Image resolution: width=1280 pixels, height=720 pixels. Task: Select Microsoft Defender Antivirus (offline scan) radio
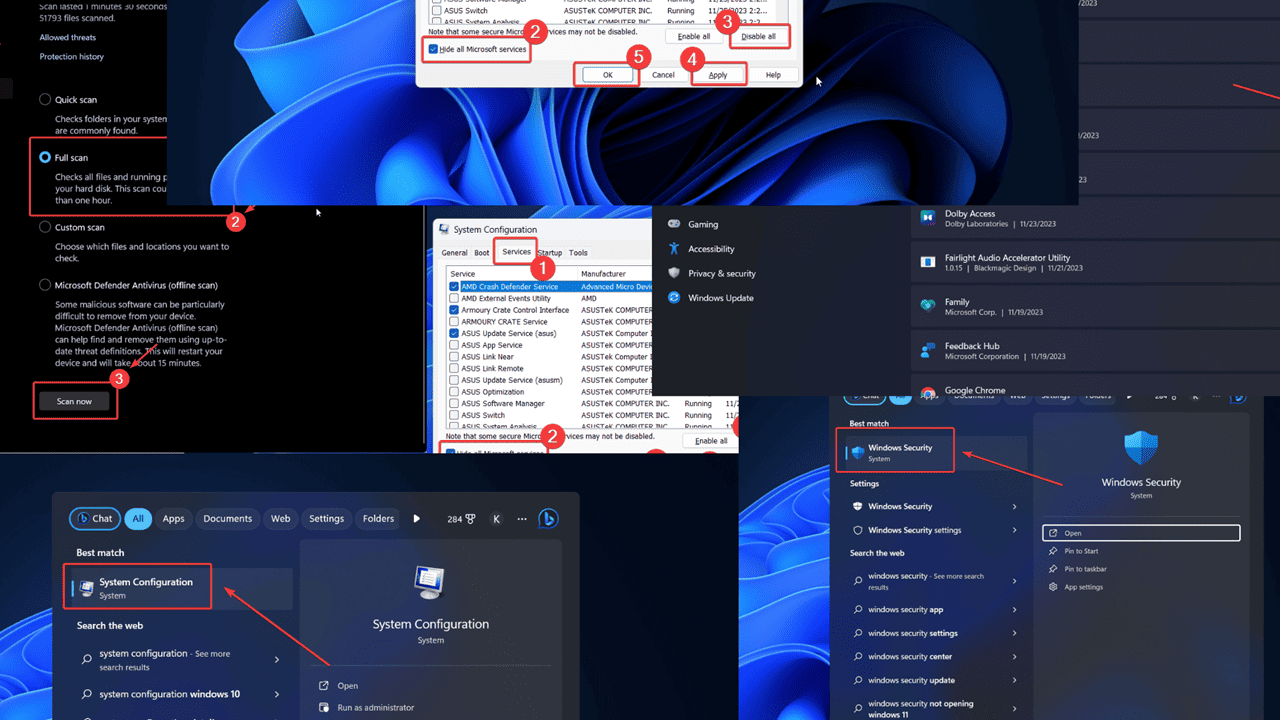pos(45,285)
